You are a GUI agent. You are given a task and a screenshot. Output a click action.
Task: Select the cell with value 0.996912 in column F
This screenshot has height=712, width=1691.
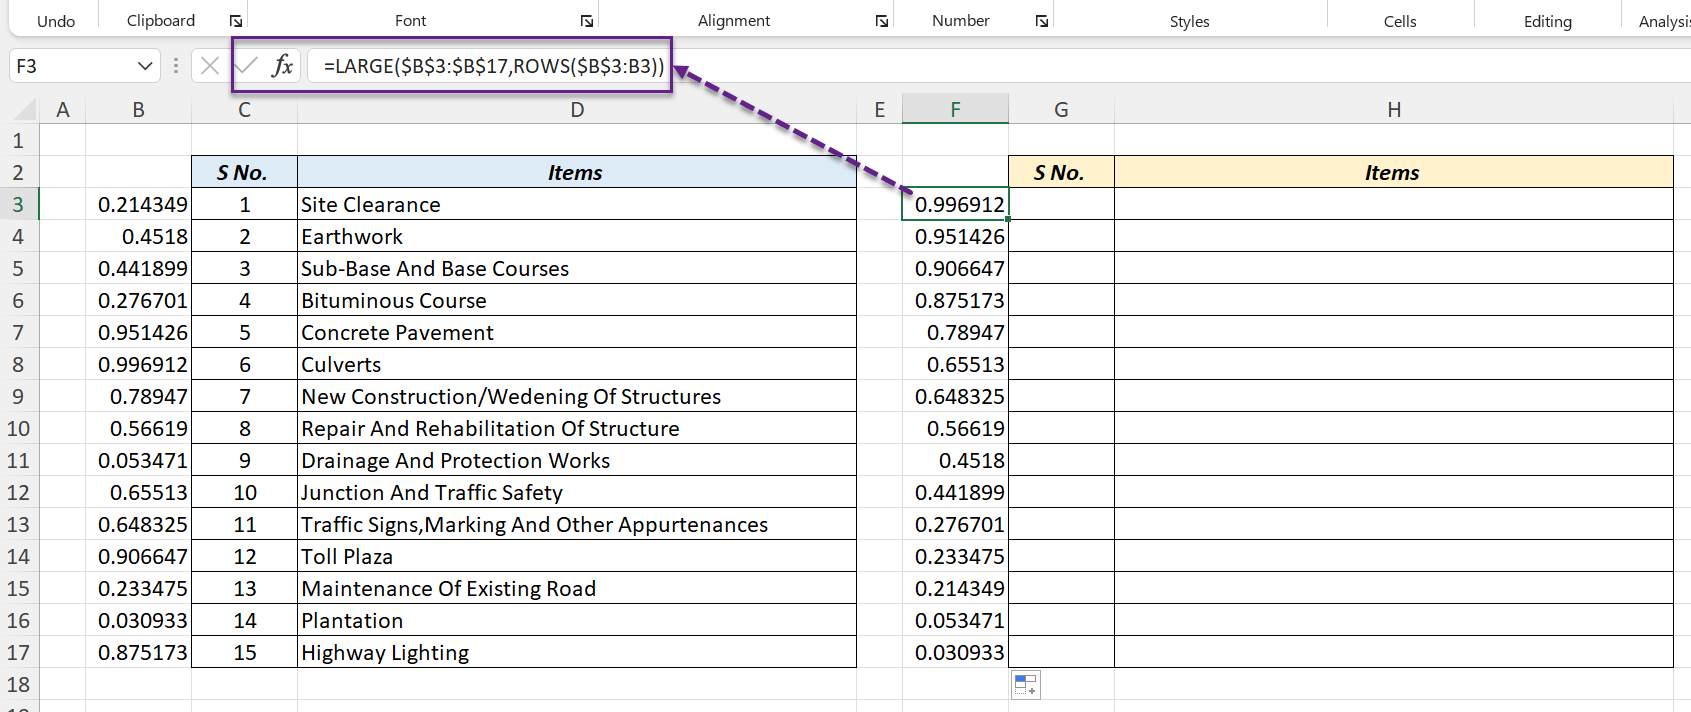click(x=955, y=205)
